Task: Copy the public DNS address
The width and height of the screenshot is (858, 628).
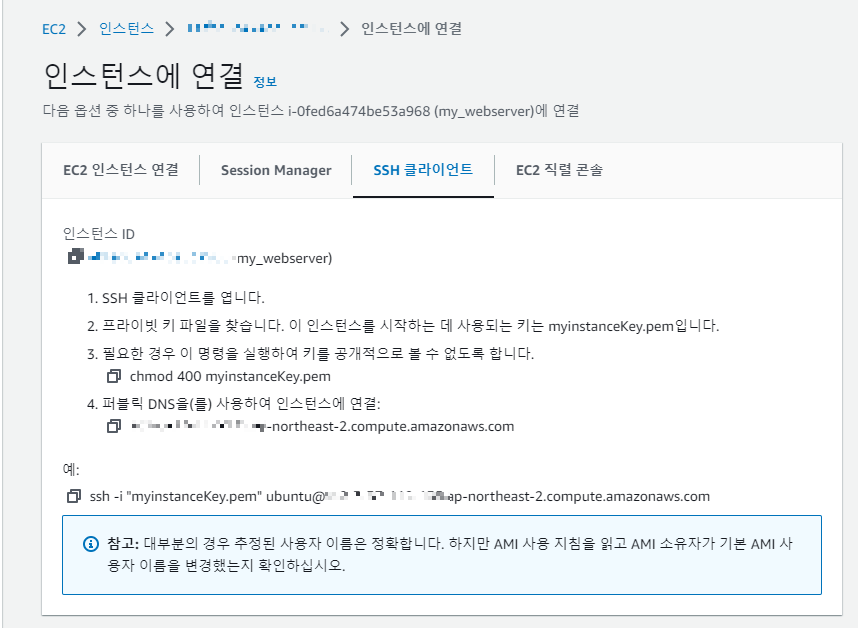Action: coord(114,426)
